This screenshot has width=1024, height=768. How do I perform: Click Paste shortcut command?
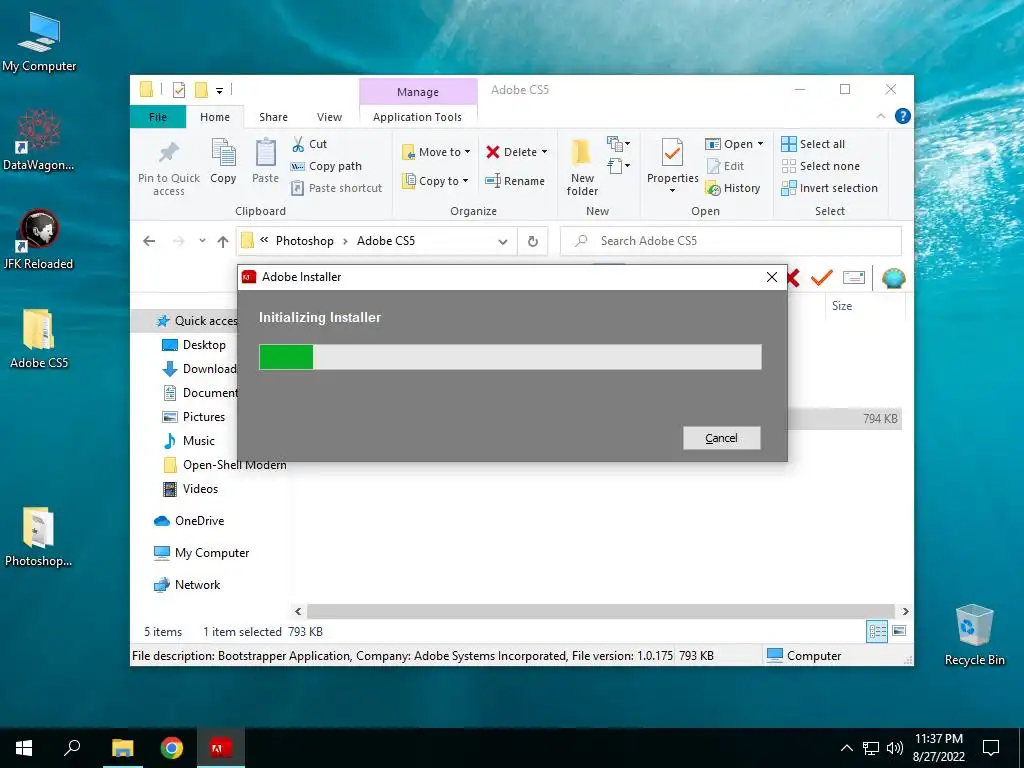click(336, 188)
